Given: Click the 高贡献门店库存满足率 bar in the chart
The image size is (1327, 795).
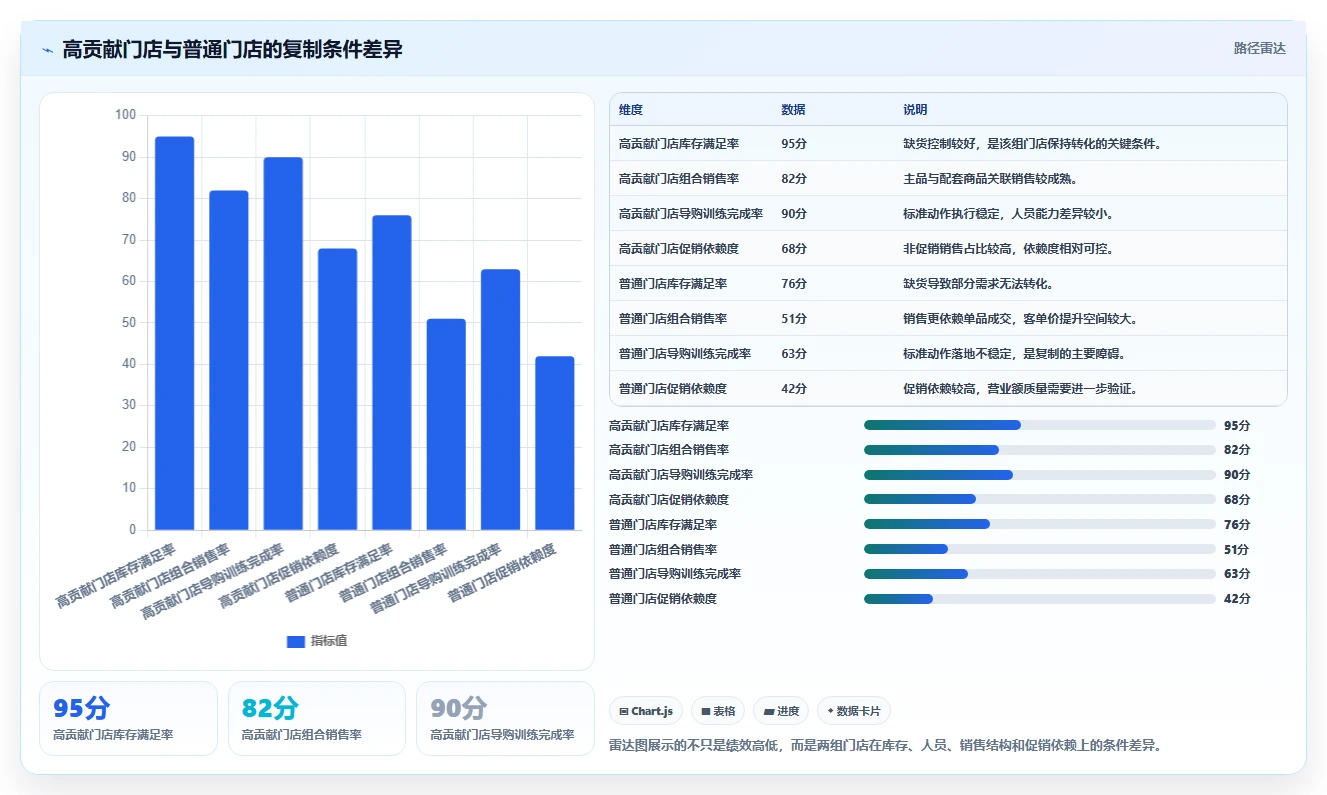Looking at the screenshot, I should click(175, 333).
